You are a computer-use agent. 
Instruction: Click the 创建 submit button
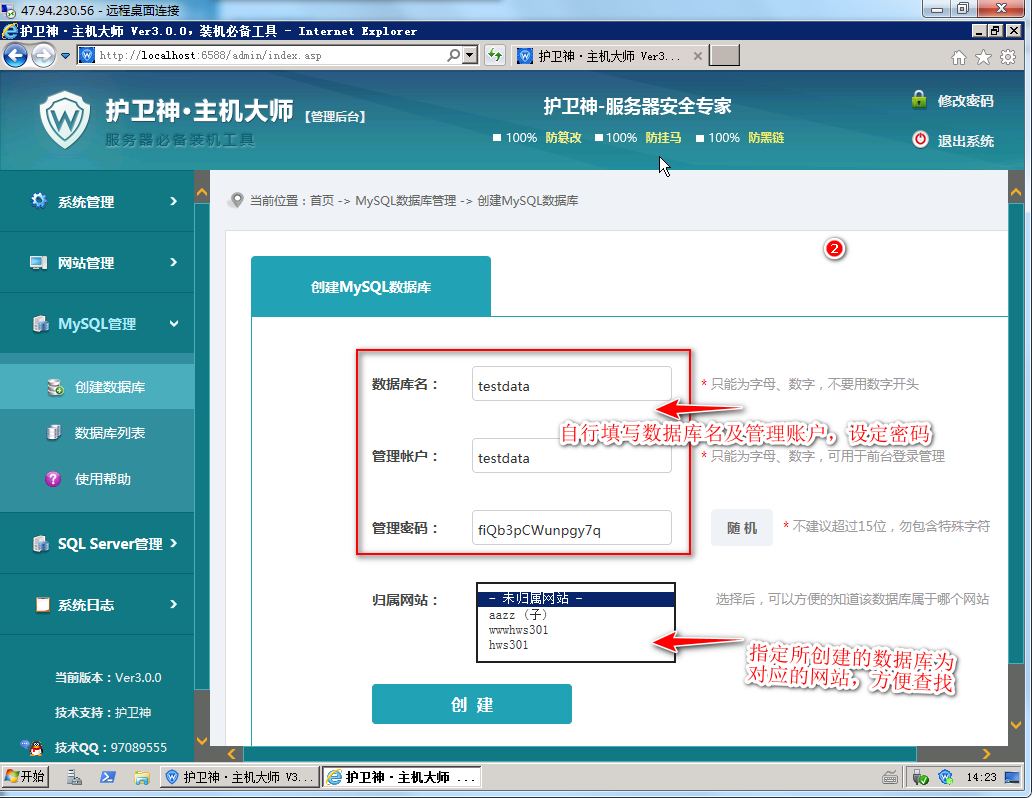pos(471,704)
